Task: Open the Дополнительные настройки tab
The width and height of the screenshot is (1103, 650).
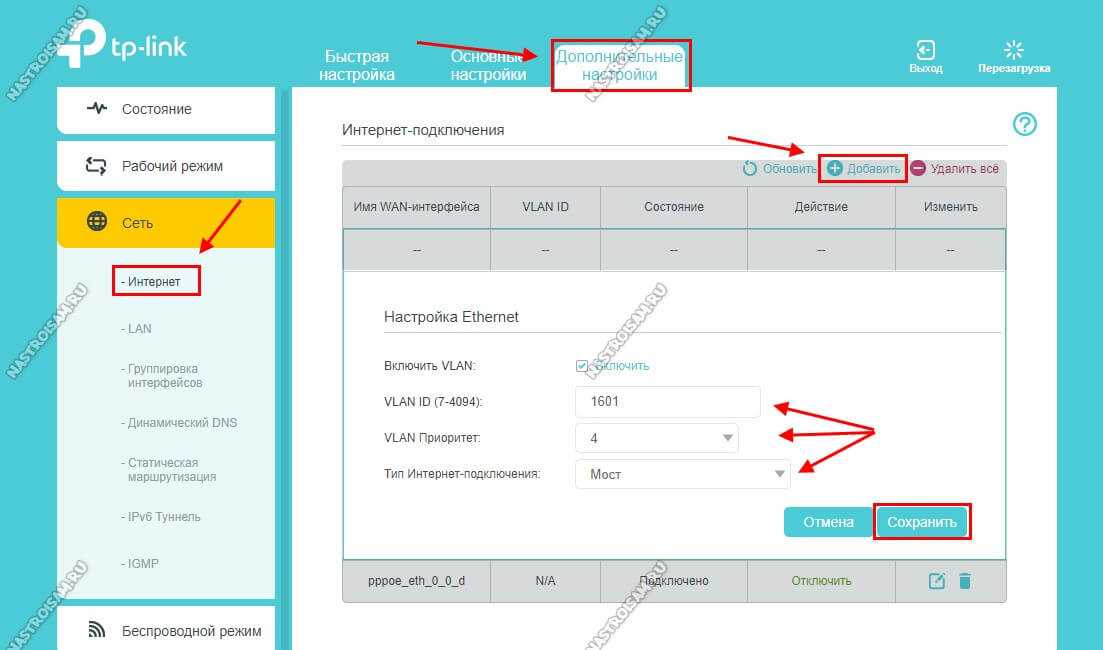Action: (x=620, y=65)
